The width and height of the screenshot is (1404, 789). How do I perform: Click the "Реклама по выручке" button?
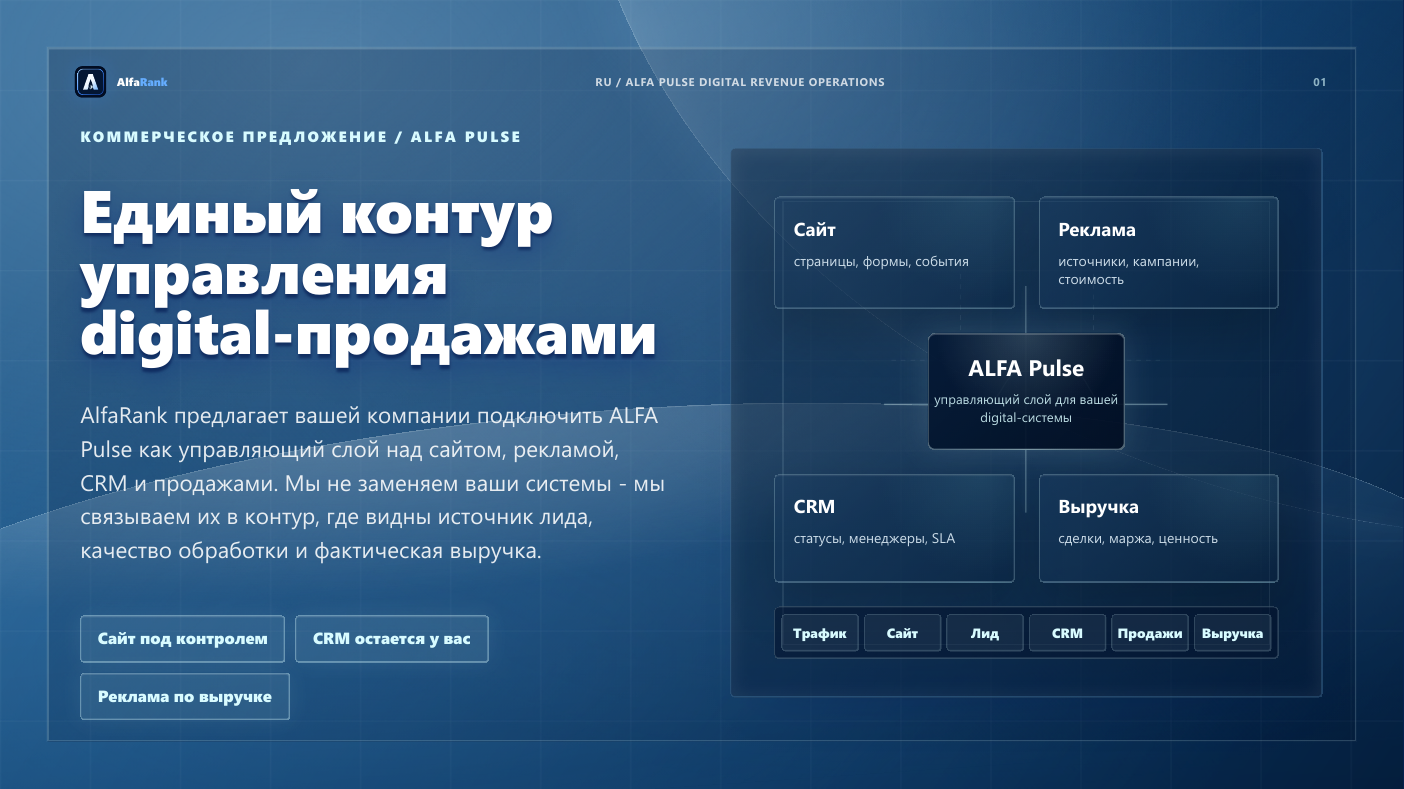[x=185, y=697]
